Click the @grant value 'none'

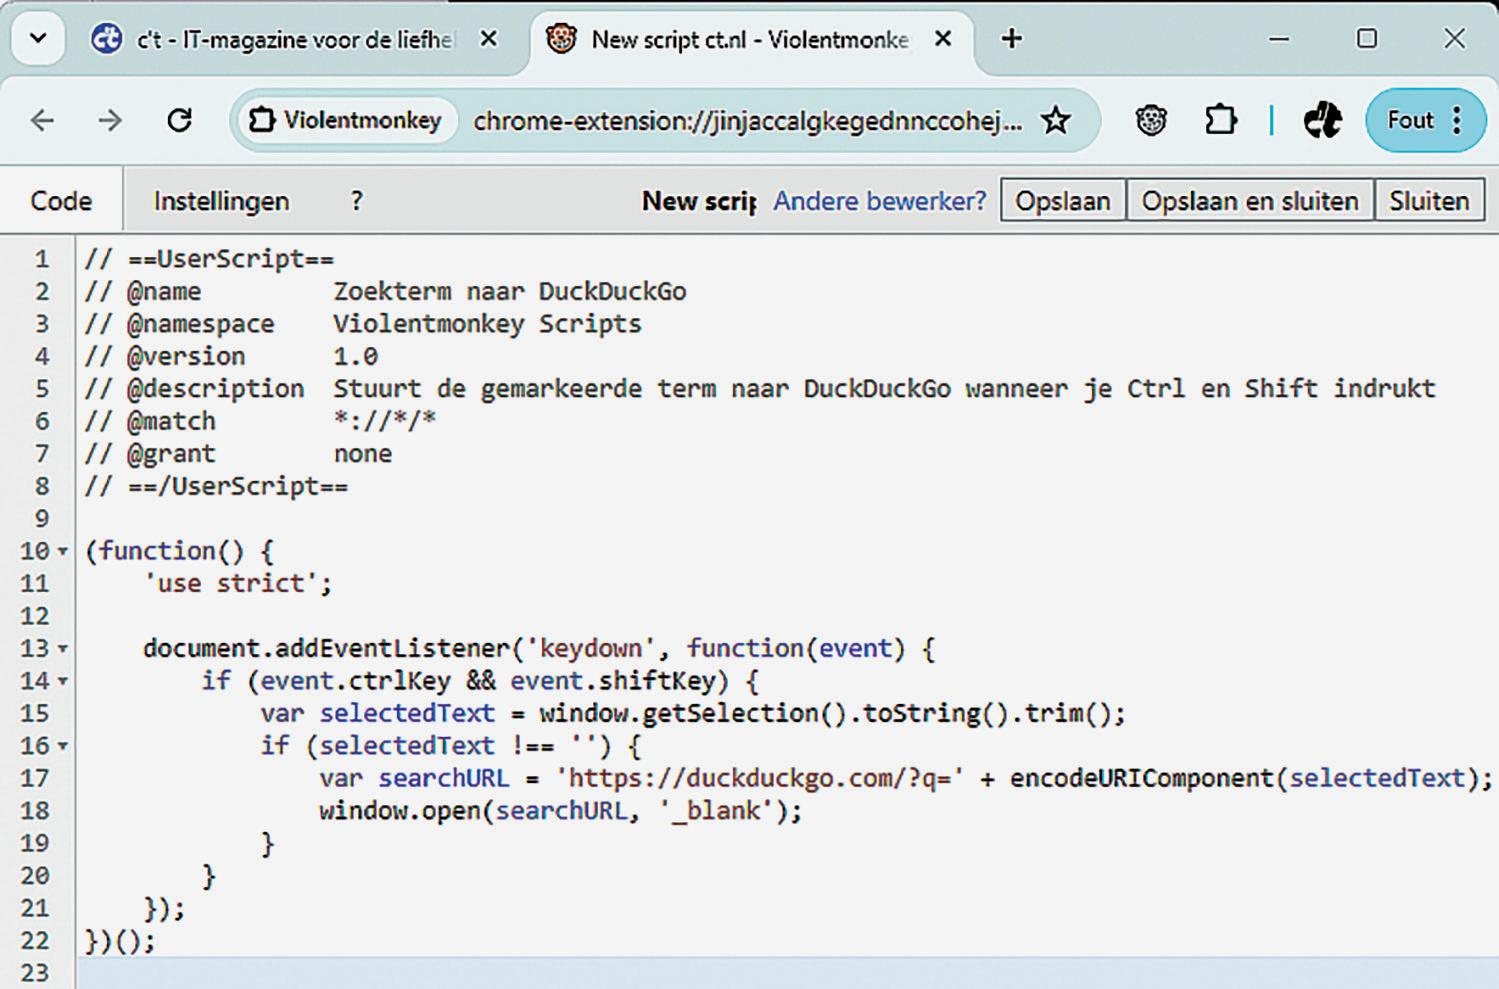coord(363,454)
